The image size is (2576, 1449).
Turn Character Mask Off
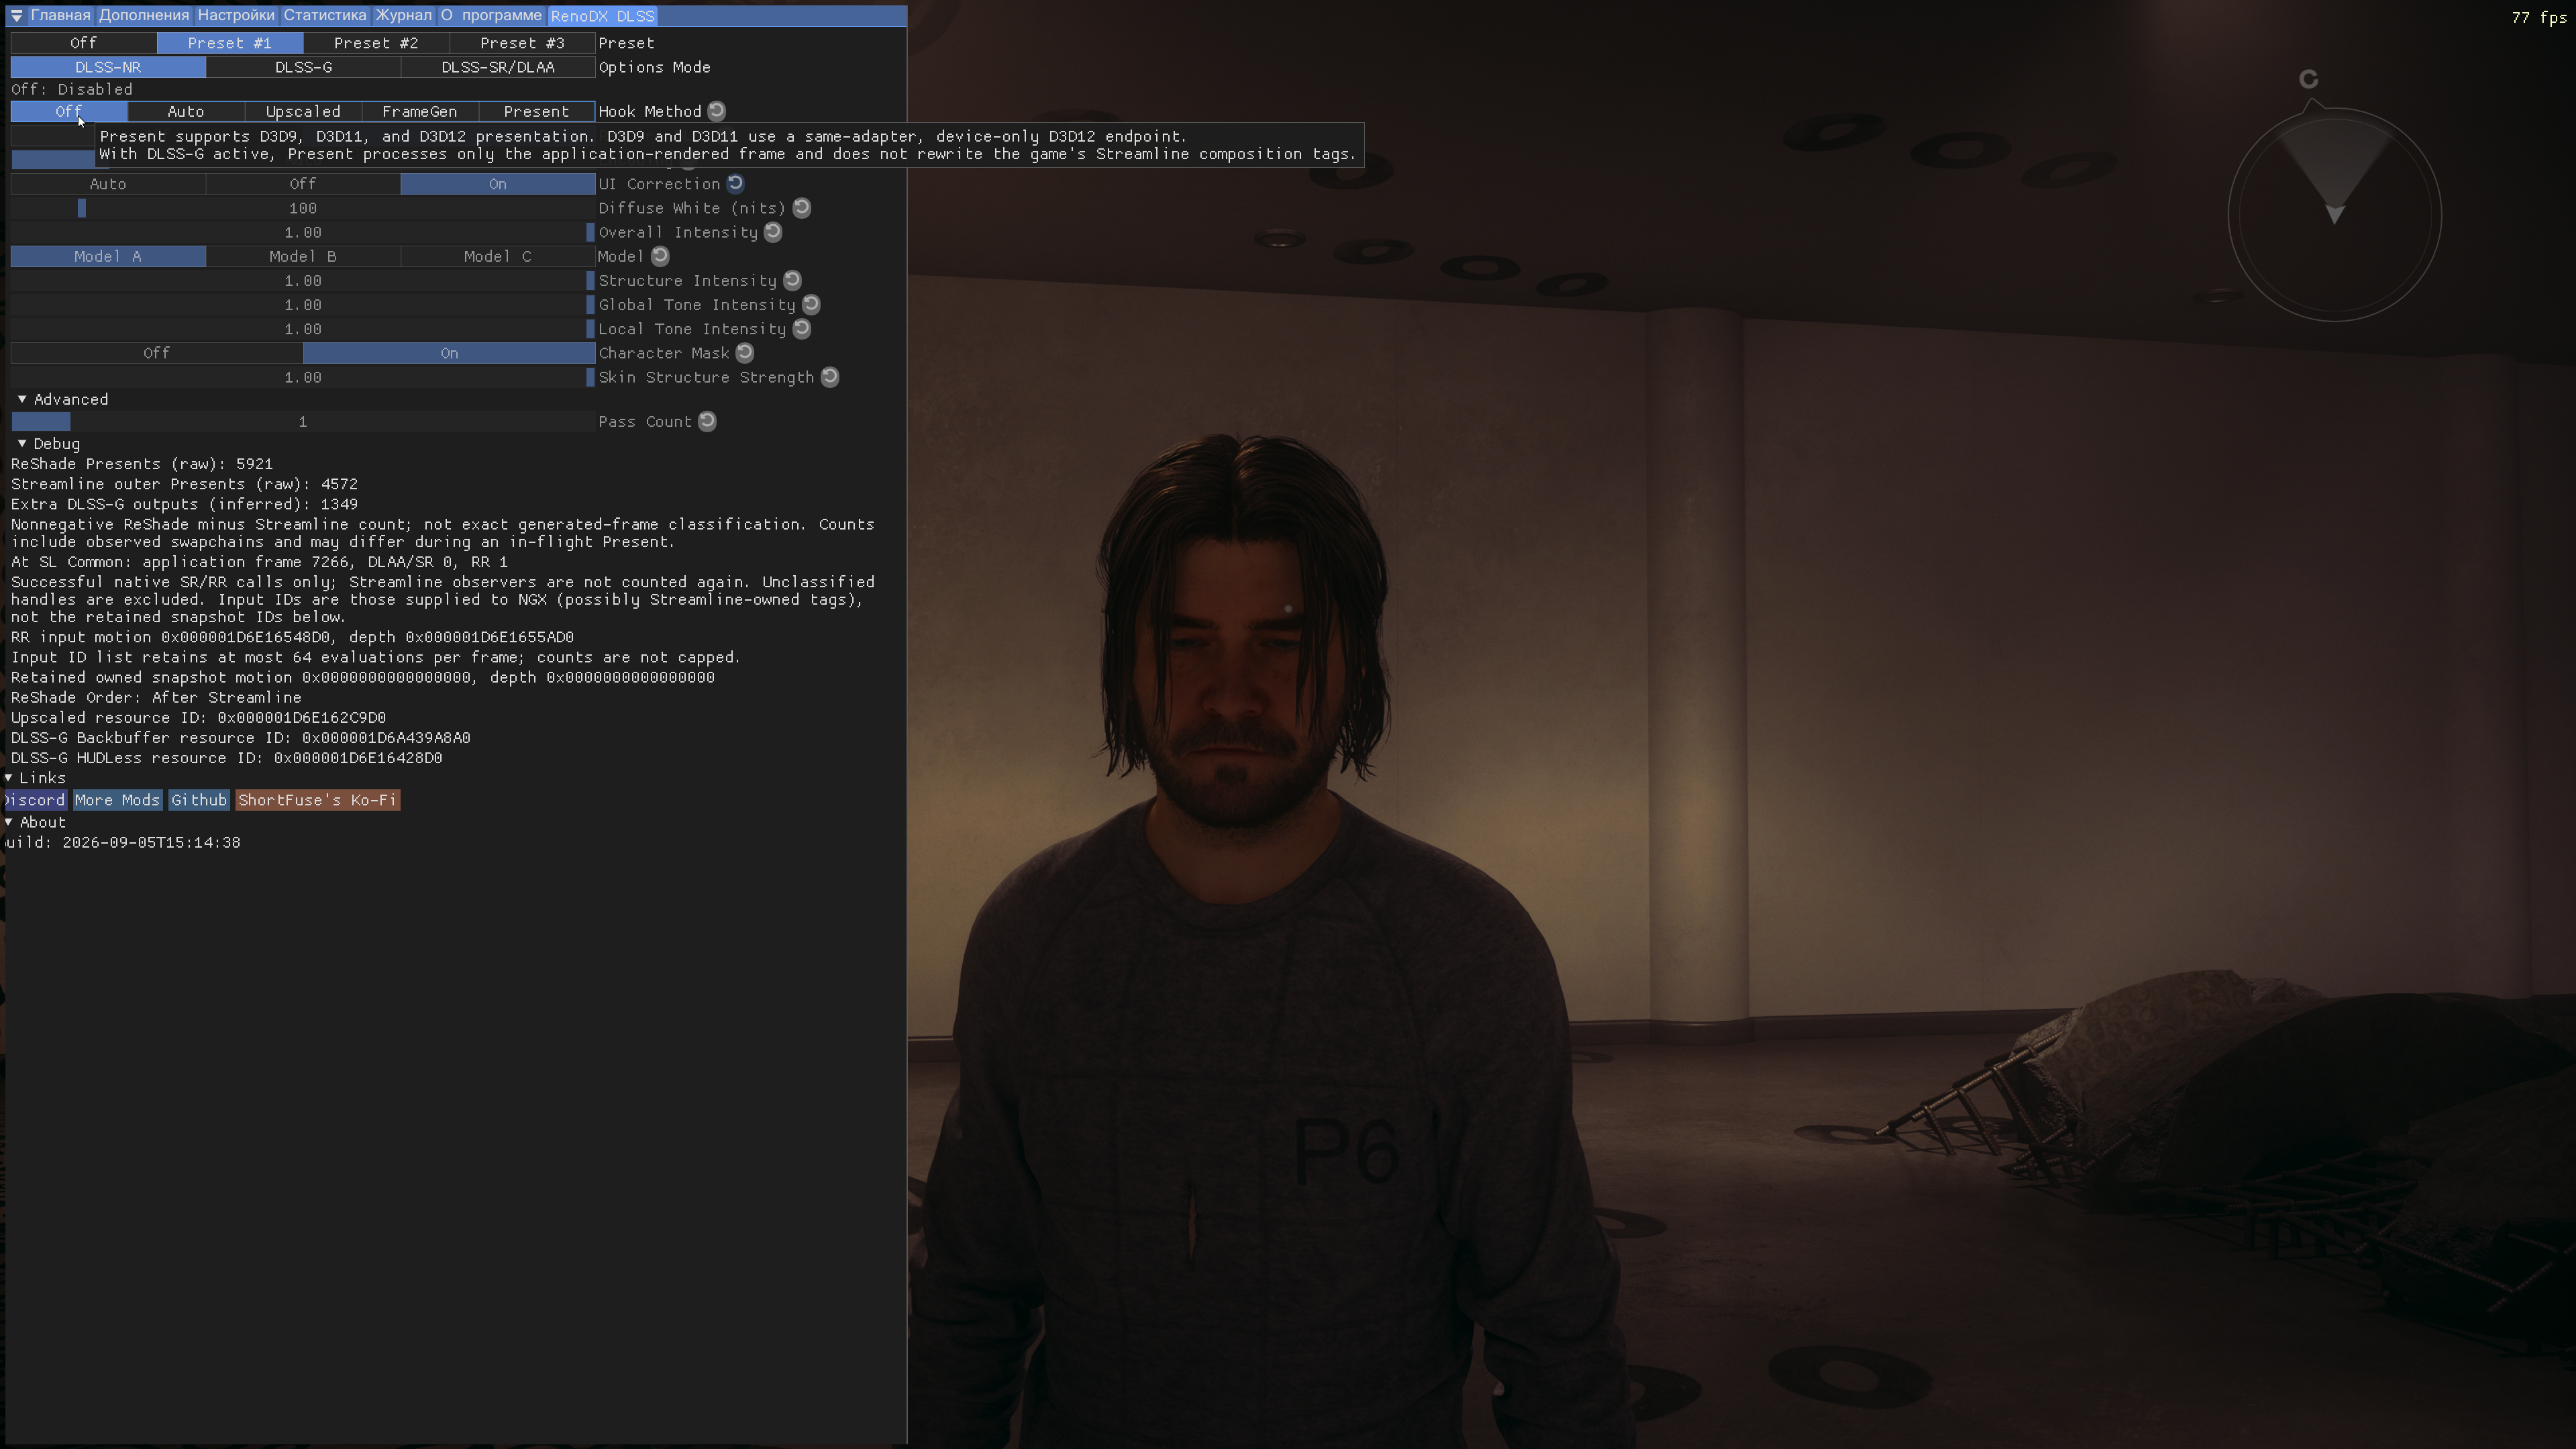(156, 353)
